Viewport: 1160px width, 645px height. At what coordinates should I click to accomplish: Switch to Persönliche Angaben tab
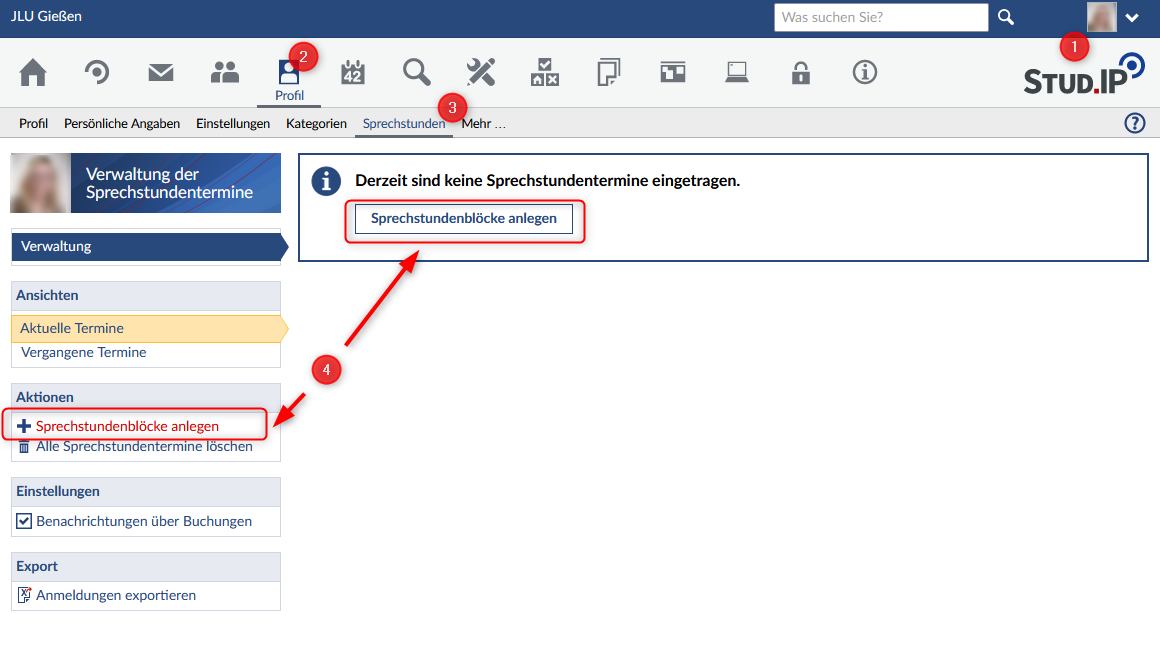122,124
